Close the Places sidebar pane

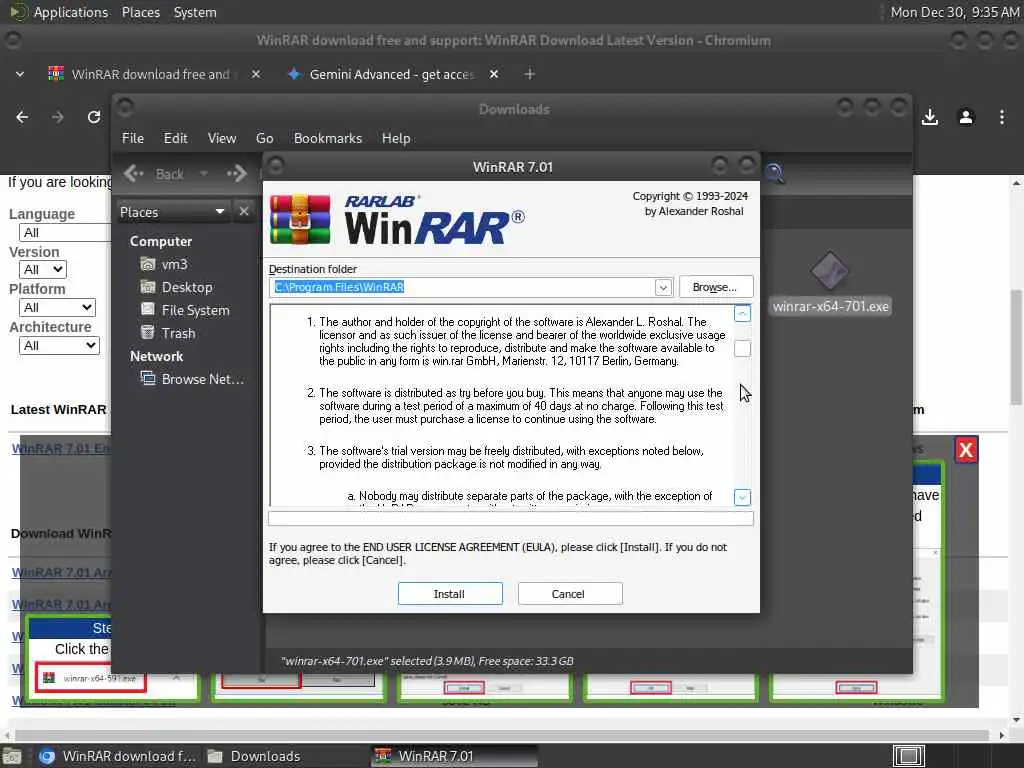tap(244, 212)
